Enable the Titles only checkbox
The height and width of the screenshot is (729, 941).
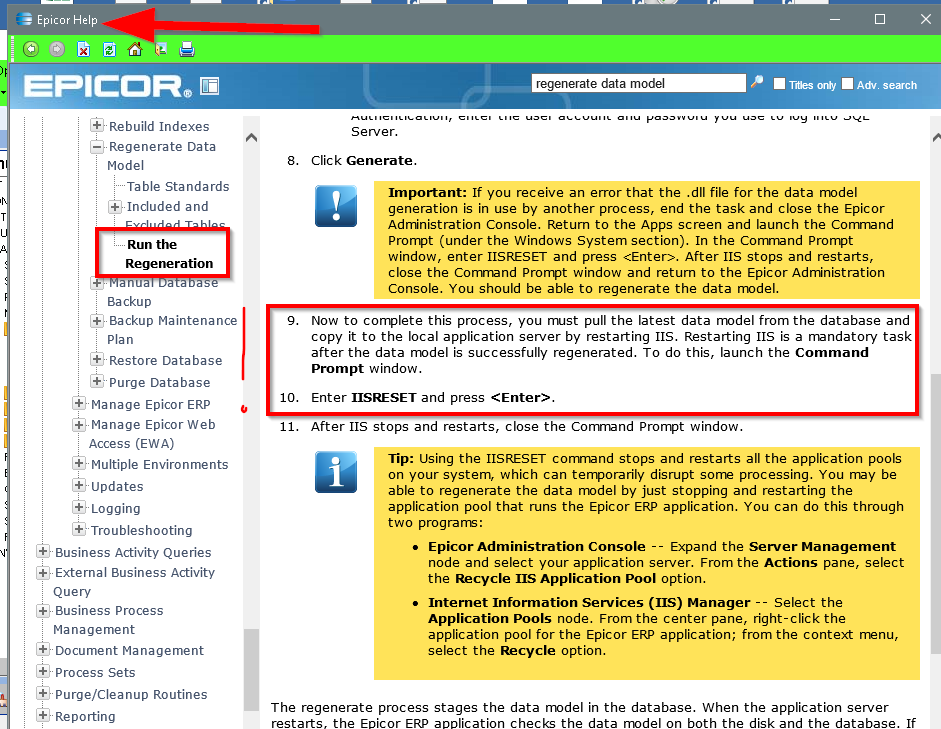(779, 84)
